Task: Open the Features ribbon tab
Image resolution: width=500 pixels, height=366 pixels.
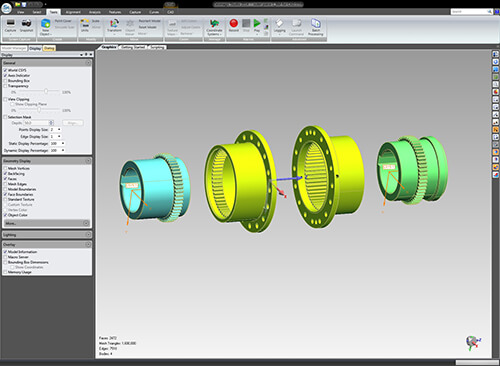Action: pos(115,12)
